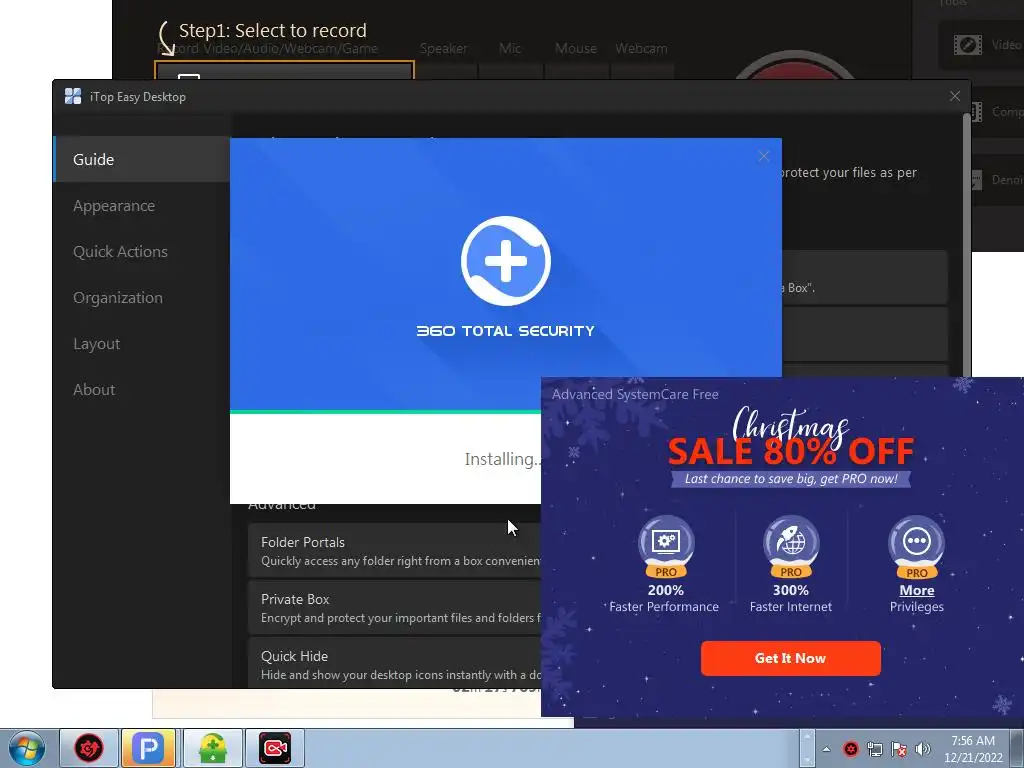Viewport: 1024px width, 768px height.
Task: Open the volume speaker tray icon
Action: (x=923, y=749)
